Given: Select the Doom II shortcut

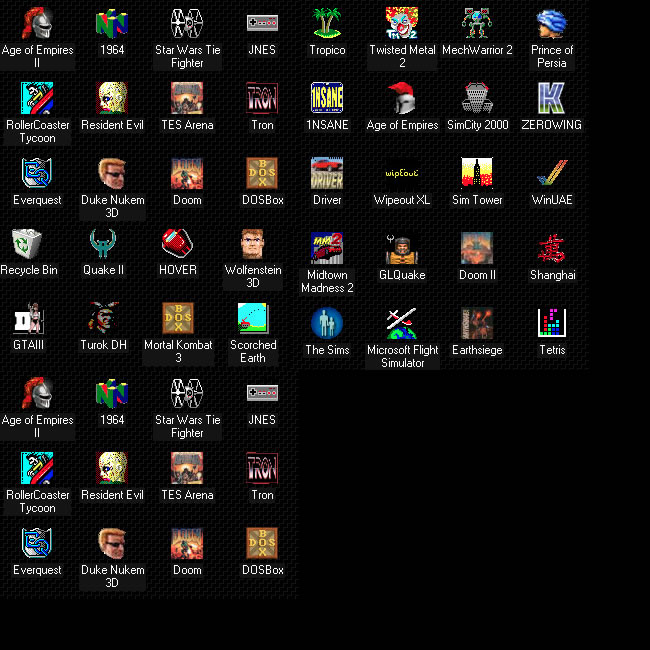Looking at the screenshot, I should 477,248.
